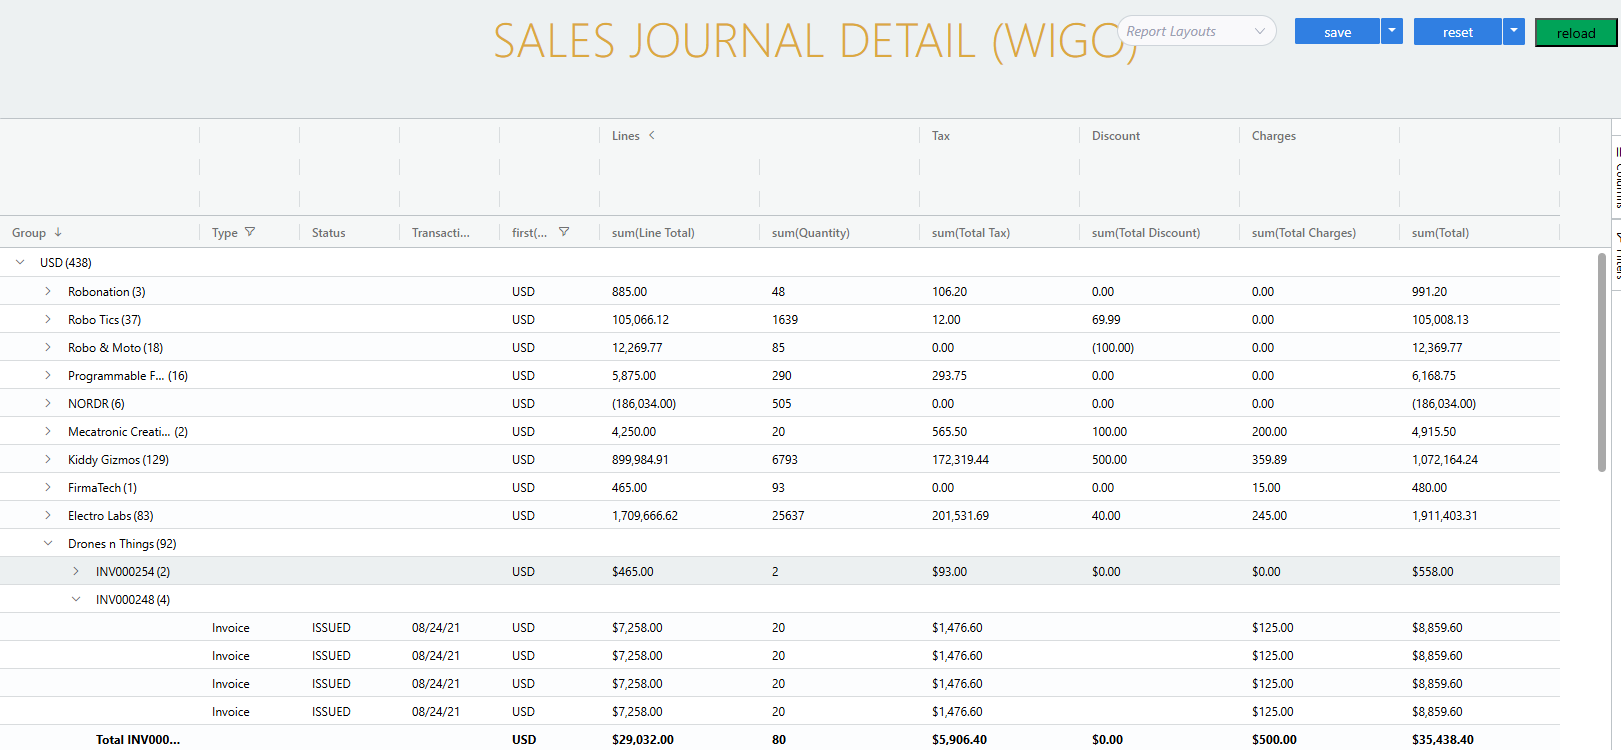The image size is (1621, 750).
Task: Collapse the USD (438) group
Action: pos(20,262)
